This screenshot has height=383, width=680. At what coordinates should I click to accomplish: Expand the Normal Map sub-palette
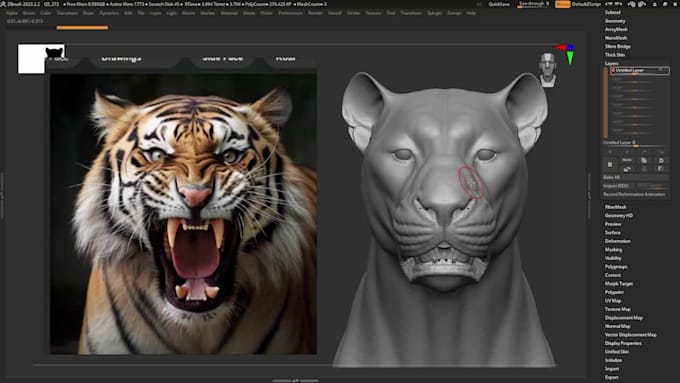[618, 326]
